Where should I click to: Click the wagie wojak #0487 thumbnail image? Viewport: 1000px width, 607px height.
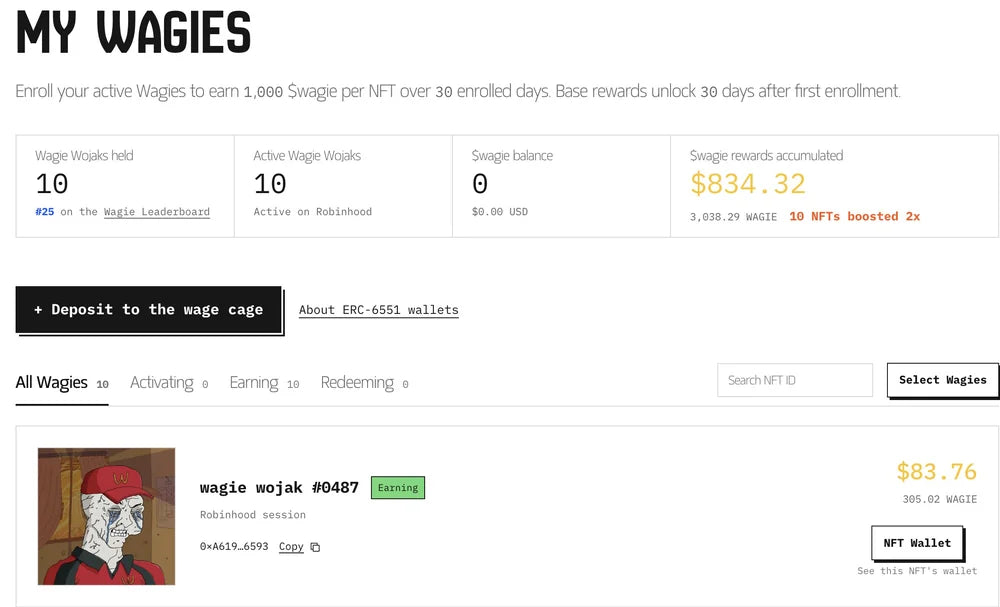(107, 516)
